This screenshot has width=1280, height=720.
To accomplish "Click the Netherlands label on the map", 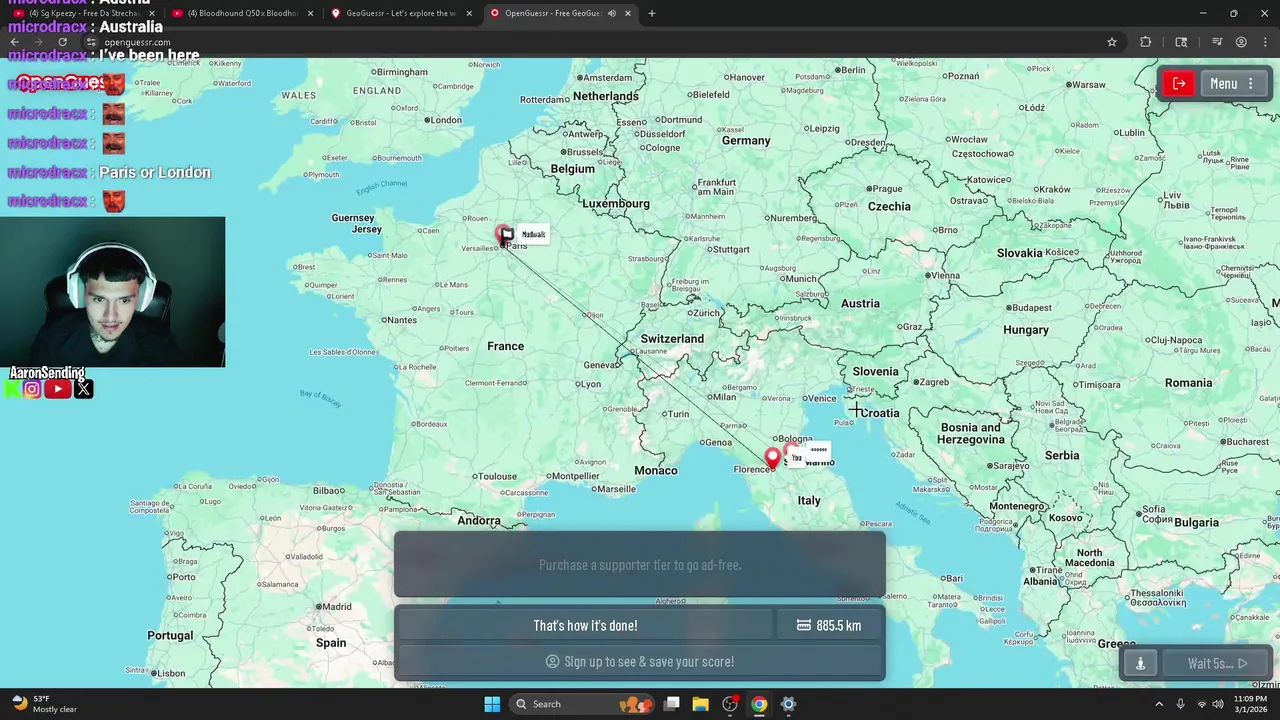I will click(605, 96).
